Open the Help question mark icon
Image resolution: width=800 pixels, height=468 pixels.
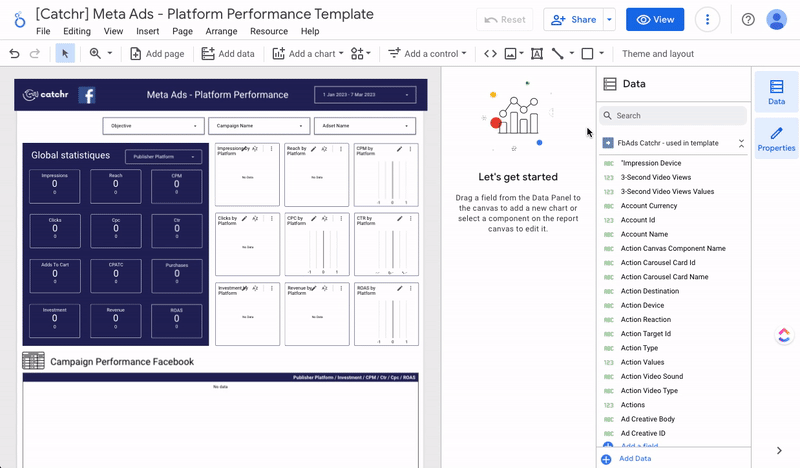tap(748, 19)
